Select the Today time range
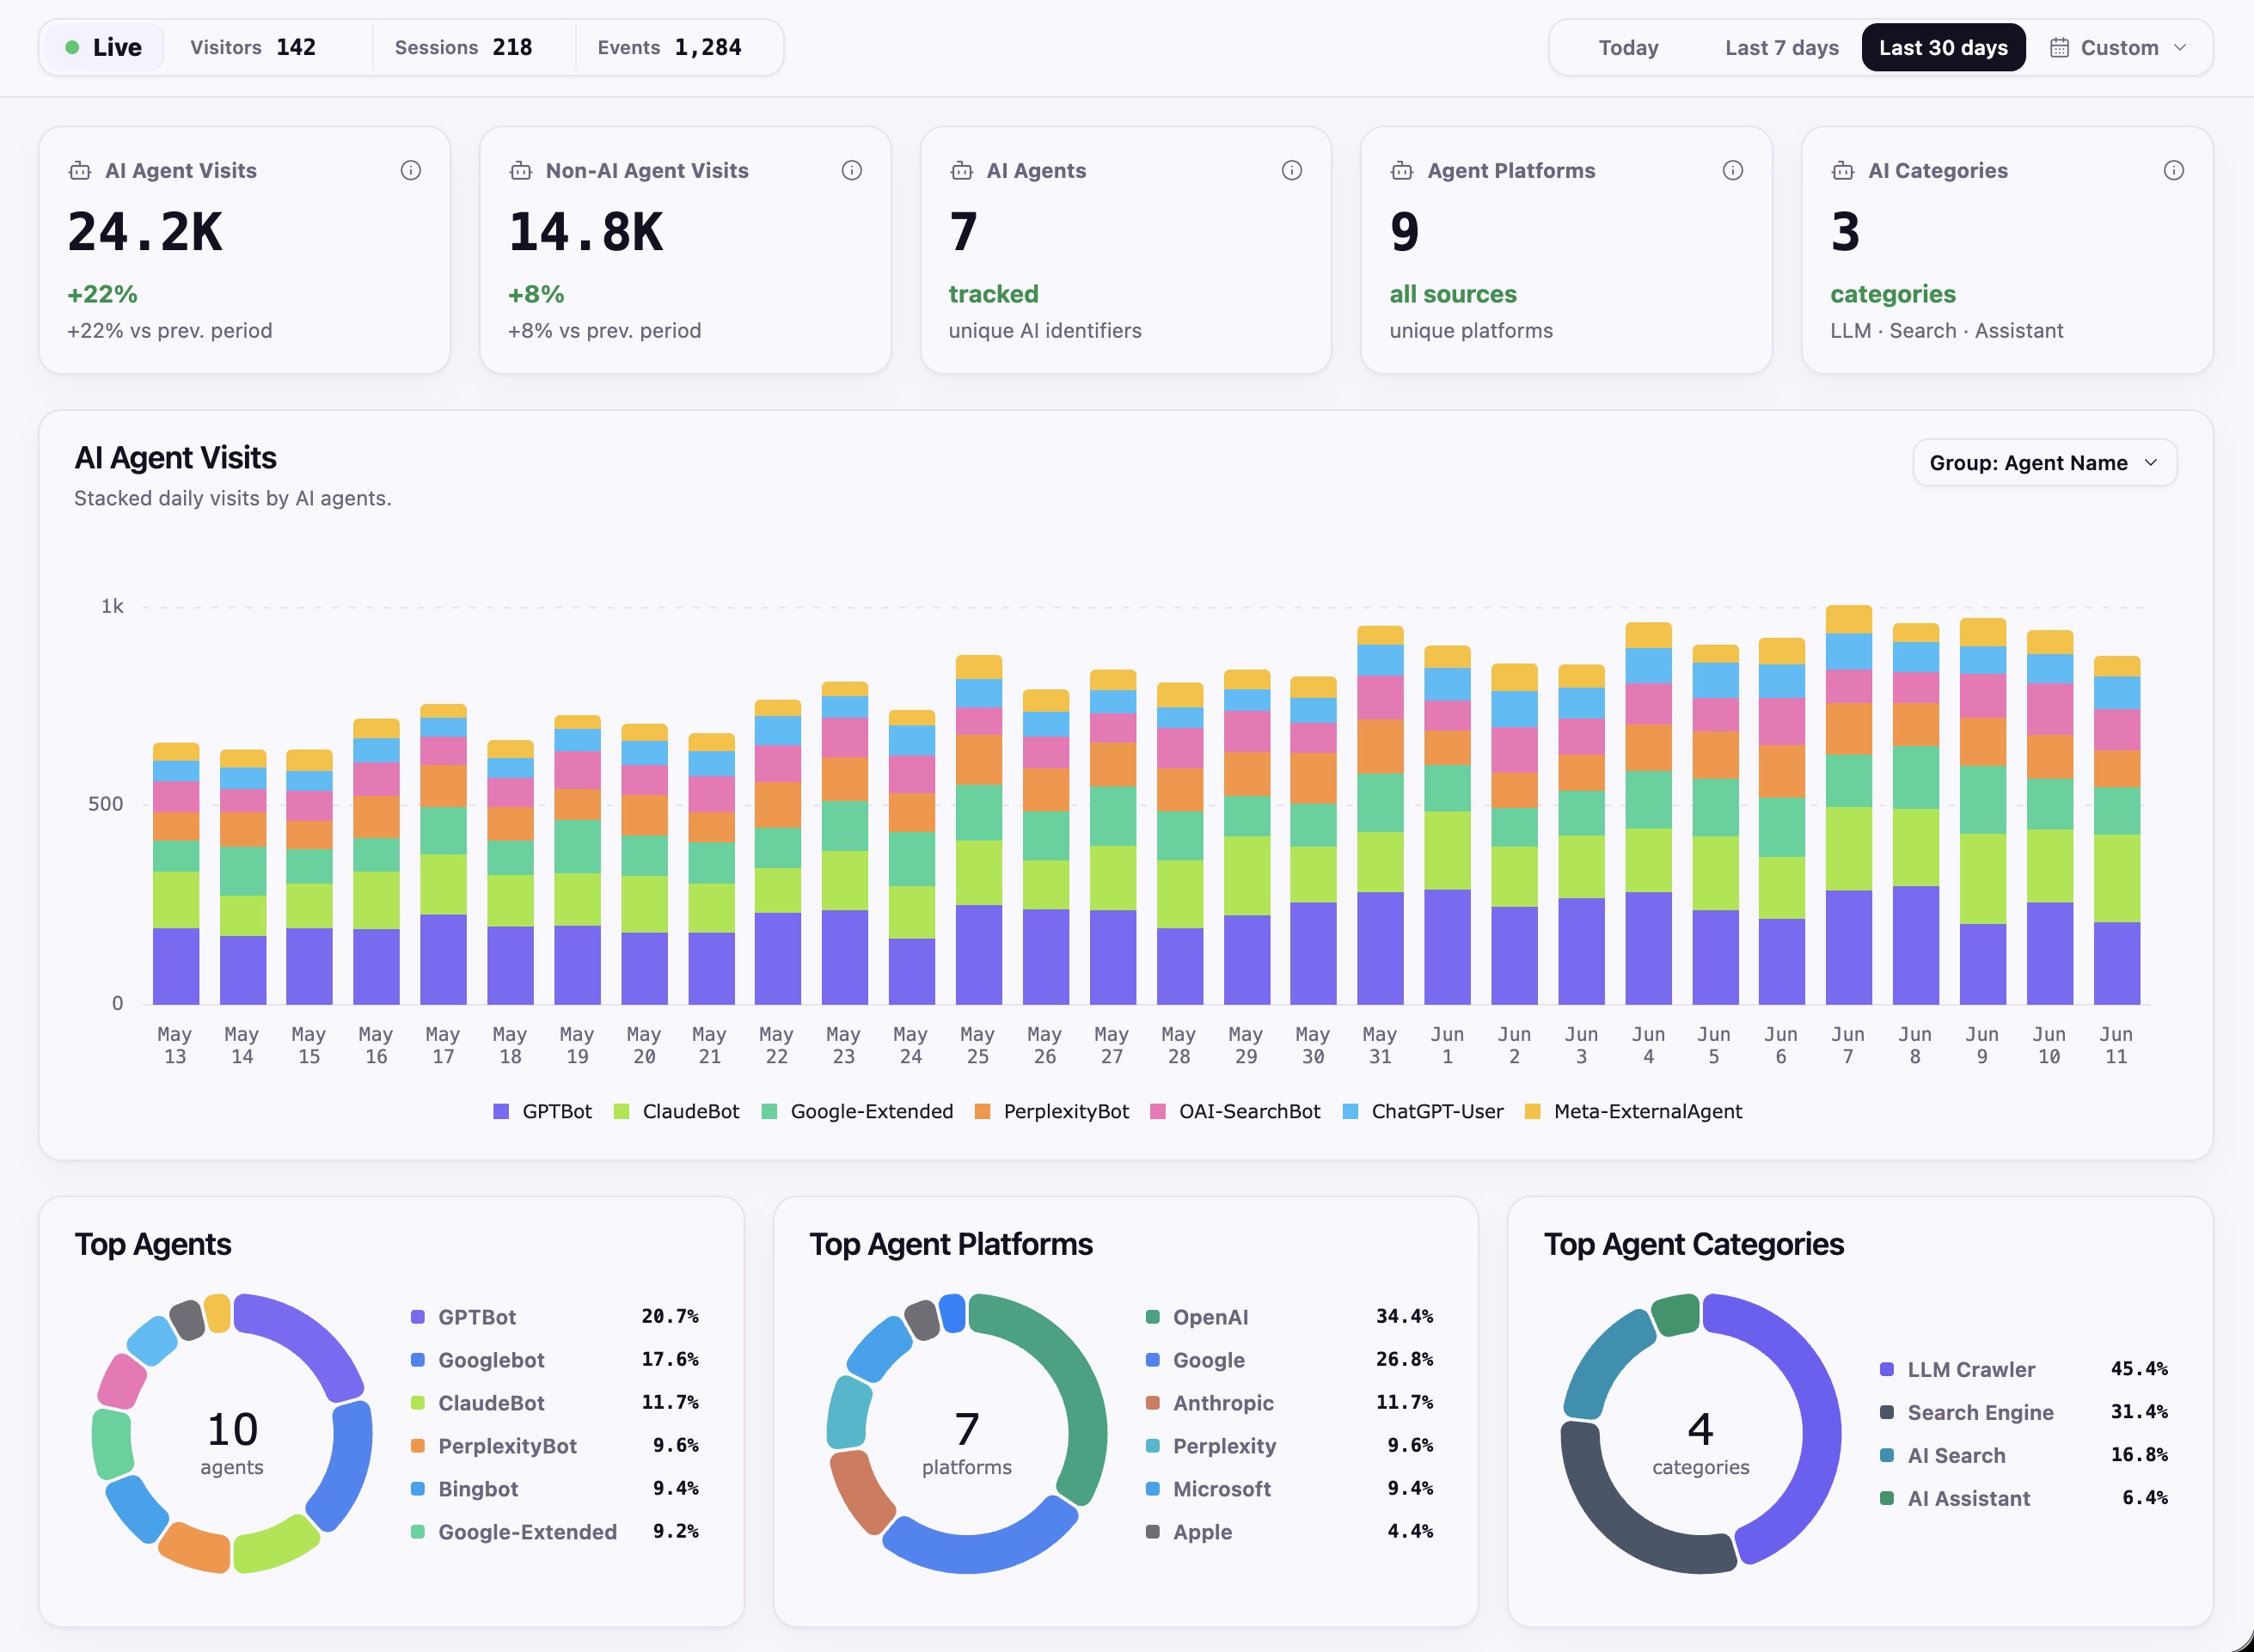Viewport: 2254px width, 1652px height. coord(1628,47)
